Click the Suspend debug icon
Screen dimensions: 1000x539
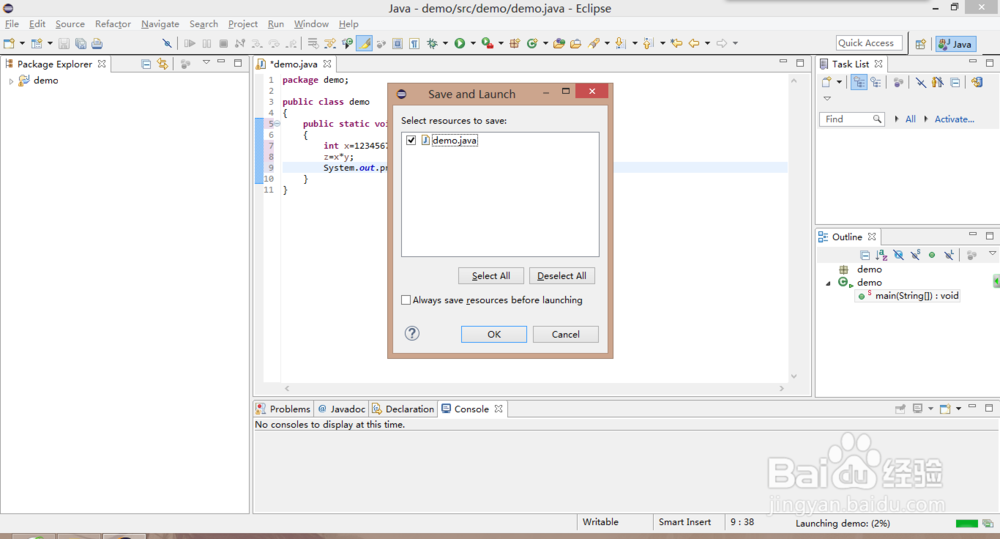point(207,43)
